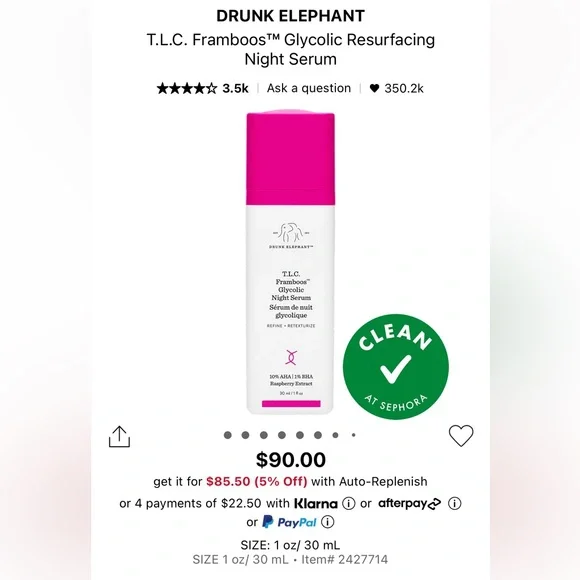Tap the share icon

119,436
